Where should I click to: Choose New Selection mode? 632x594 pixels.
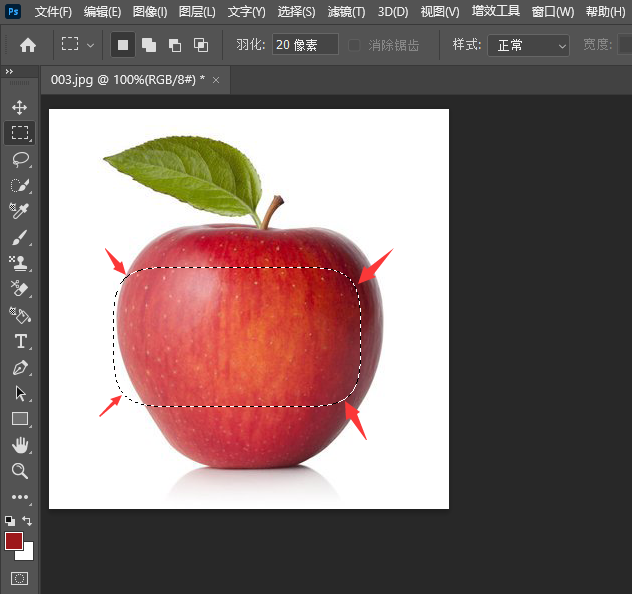coord(123,45)
